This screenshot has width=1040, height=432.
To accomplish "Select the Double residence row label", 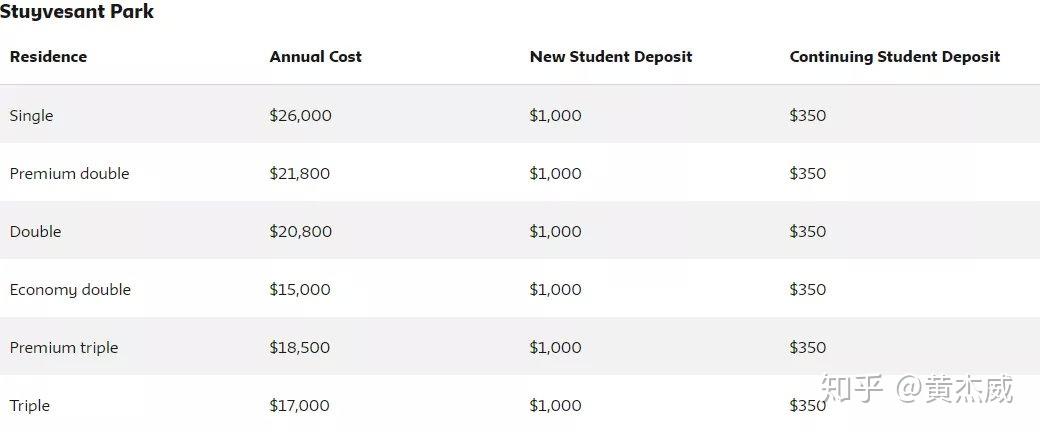I will [35, 232].
